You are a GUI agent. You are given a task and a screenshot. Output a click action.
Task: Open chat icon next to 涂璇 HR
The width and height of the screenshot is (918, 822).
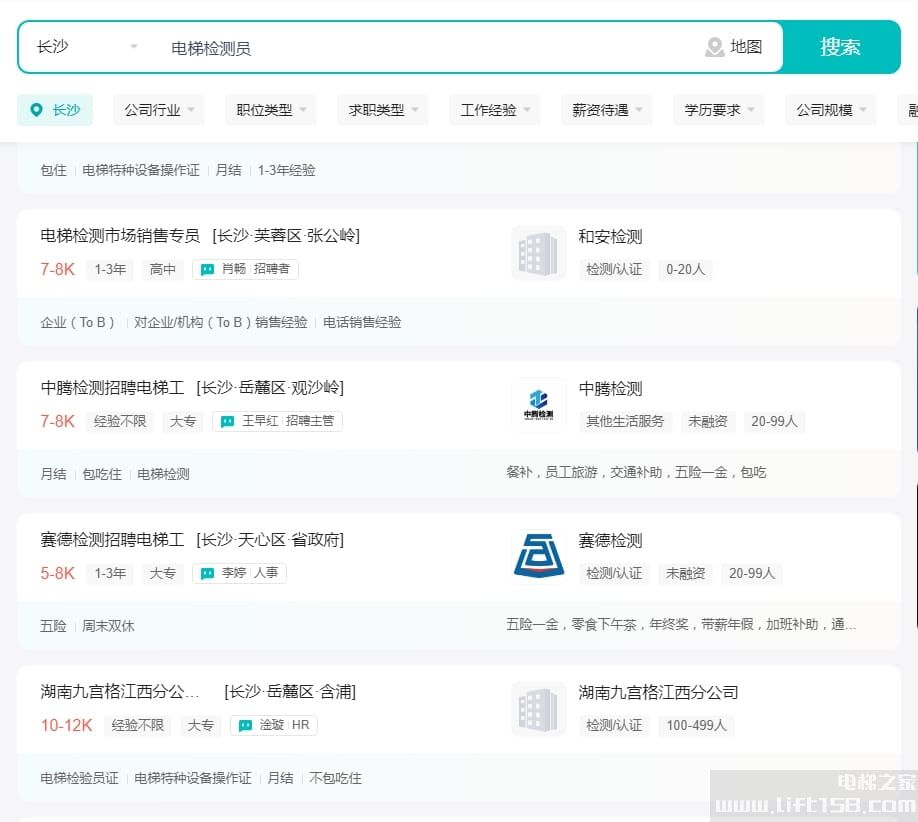[x=245, y=725]
